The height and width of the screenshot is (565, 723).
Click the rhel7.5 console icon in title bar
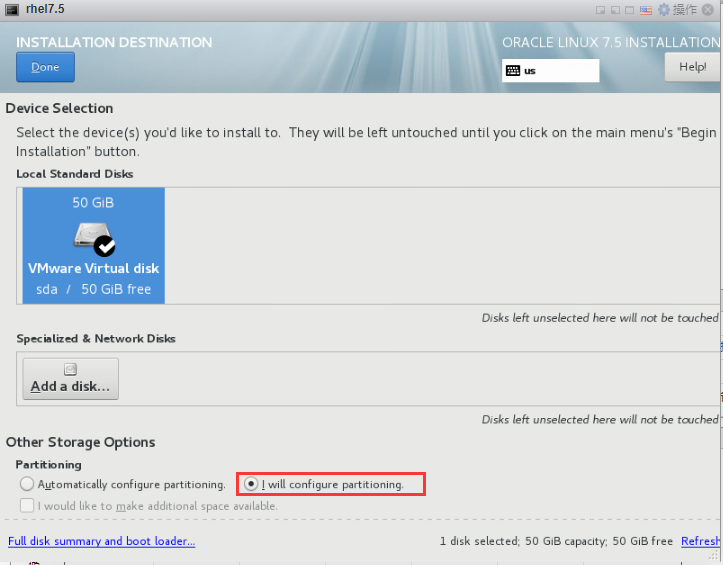tap(12, 10)
